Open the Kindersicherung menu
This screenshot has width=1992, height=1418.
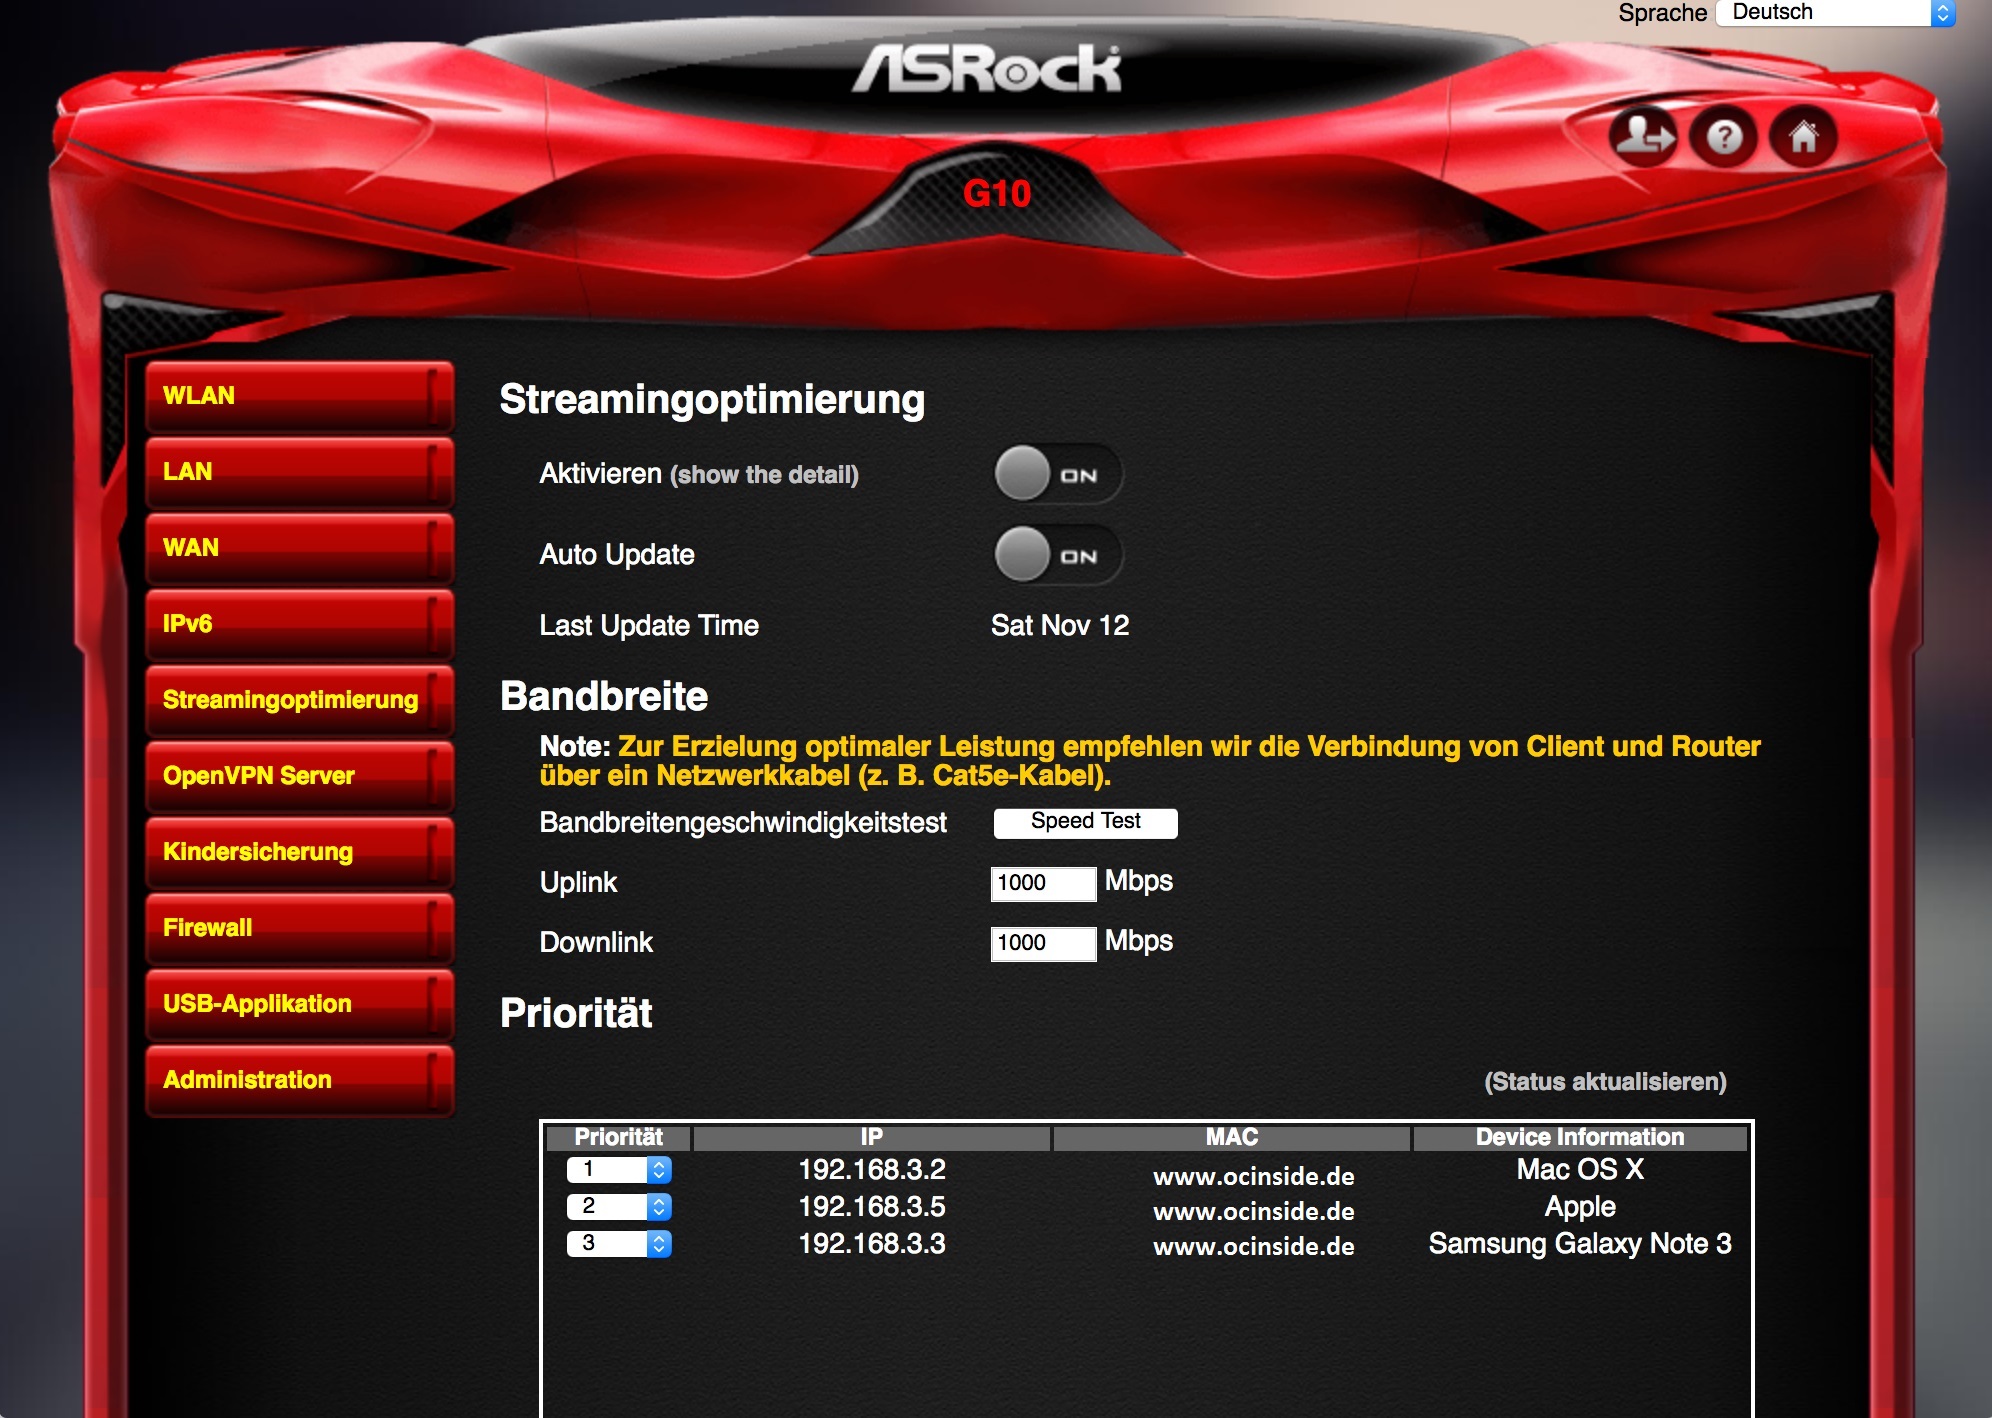pyautogui.click(x=299, y=852)
